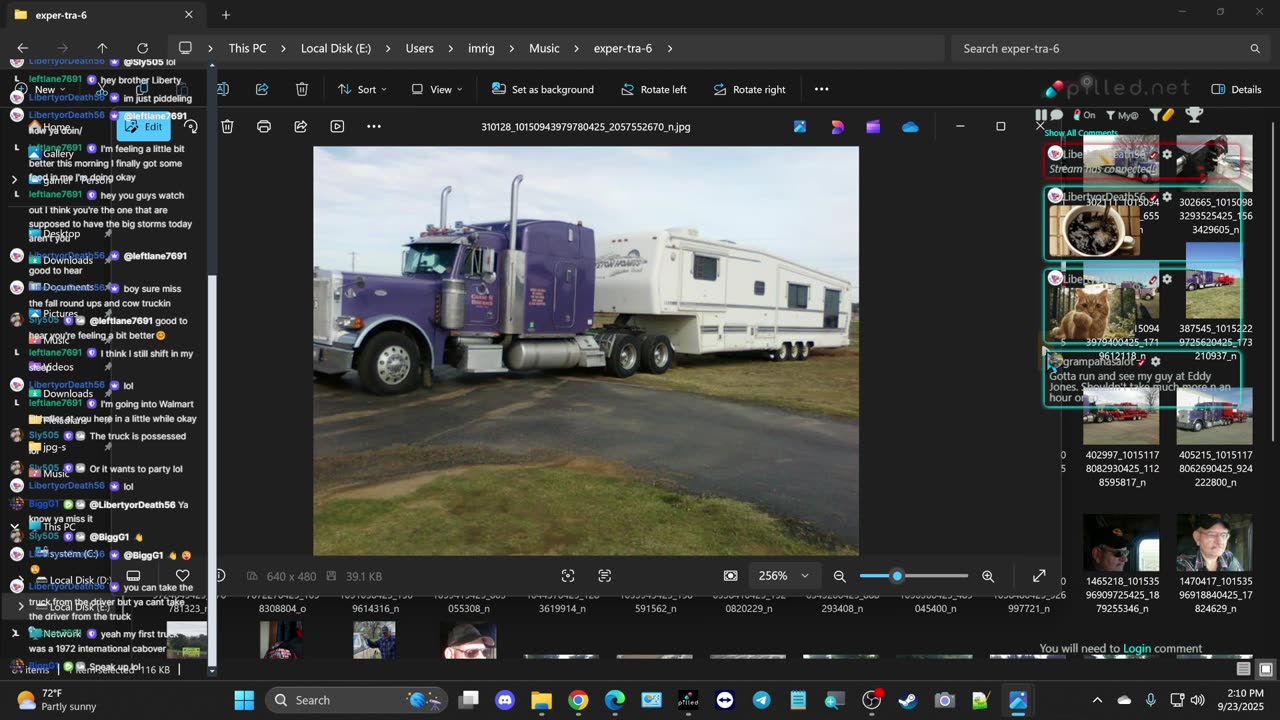Navigate to 'This PC' breadcrumb

coord(247,48)
